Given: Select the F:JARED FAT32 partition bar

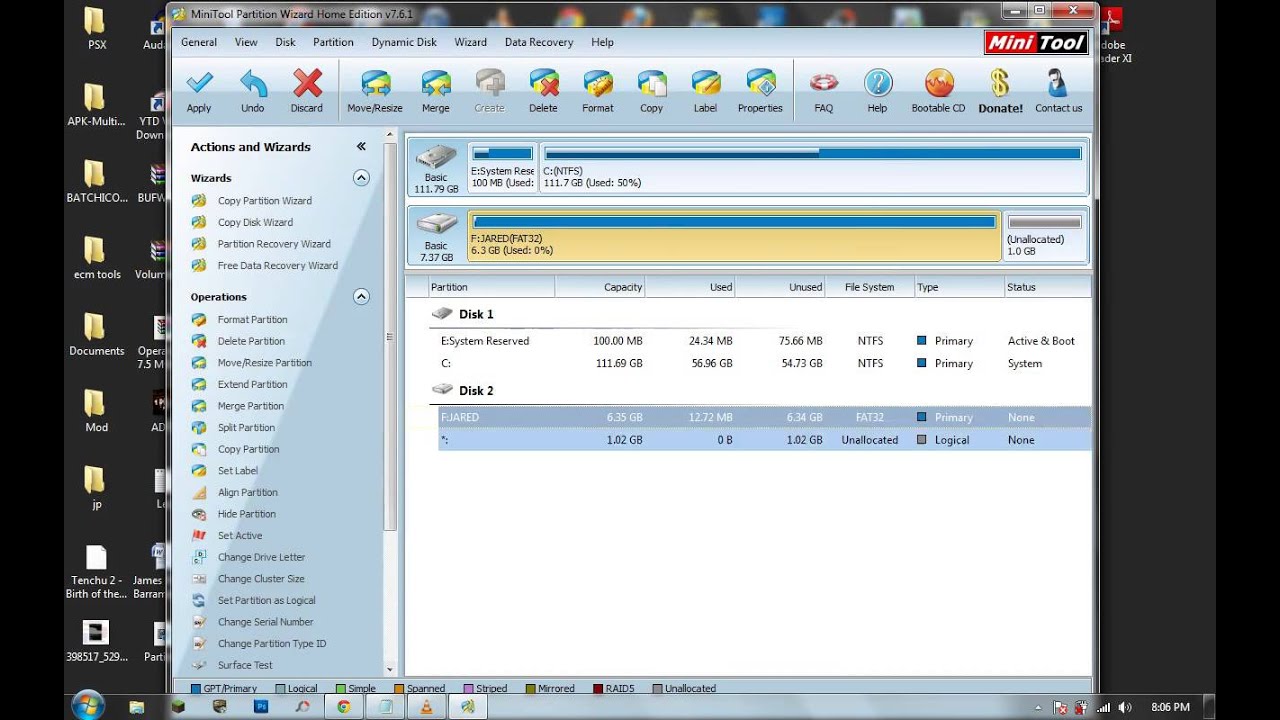Looking at the screenshot, I should click(734, 235).
